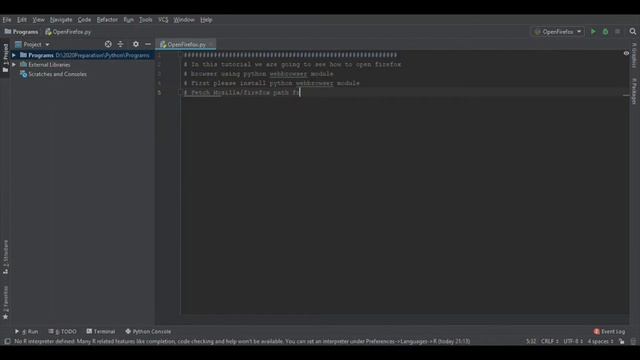
Task: Open the Event Log
Action: click(609, 331)
